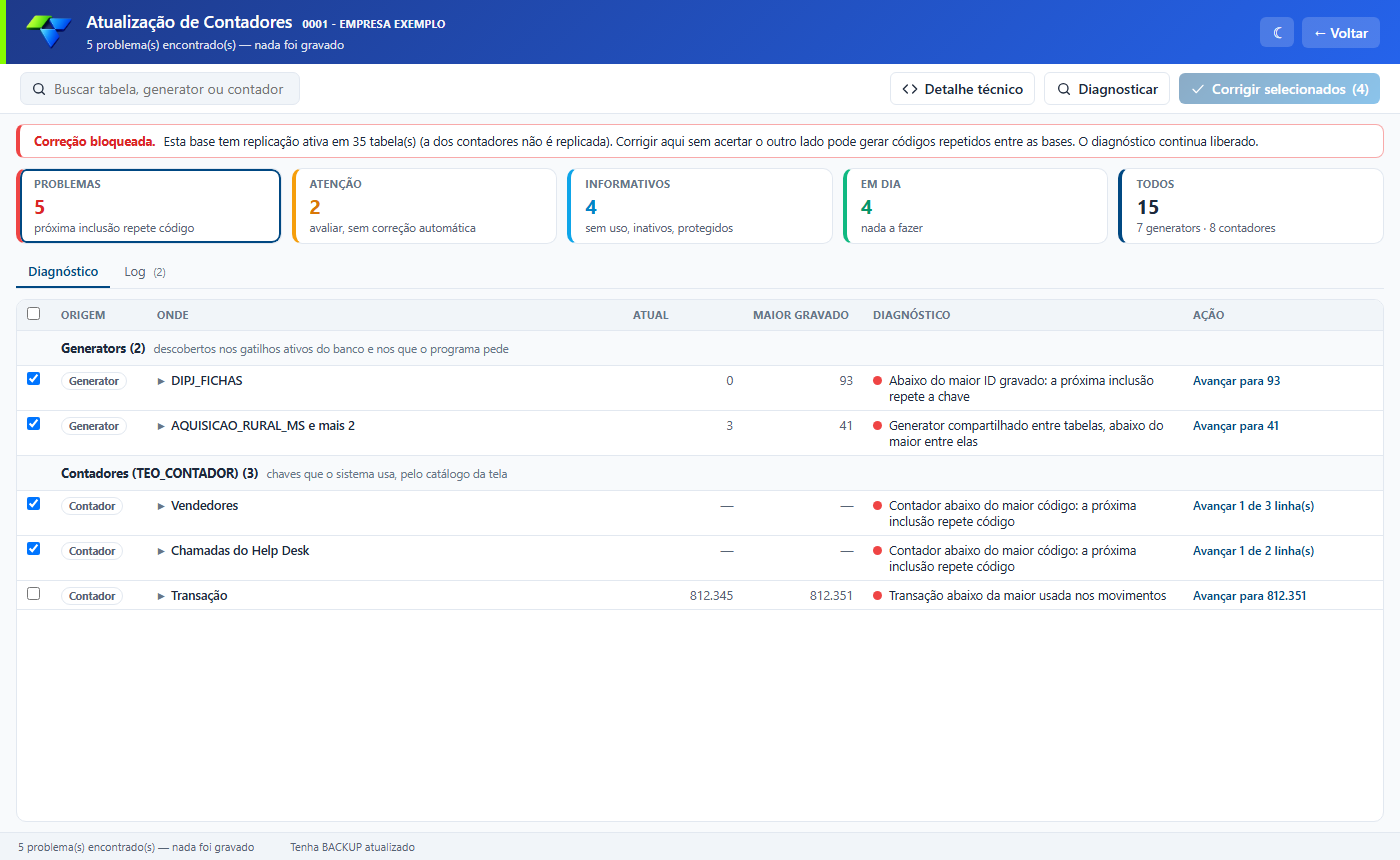Click the Tenha BACKUP atualizado status text

352,847
